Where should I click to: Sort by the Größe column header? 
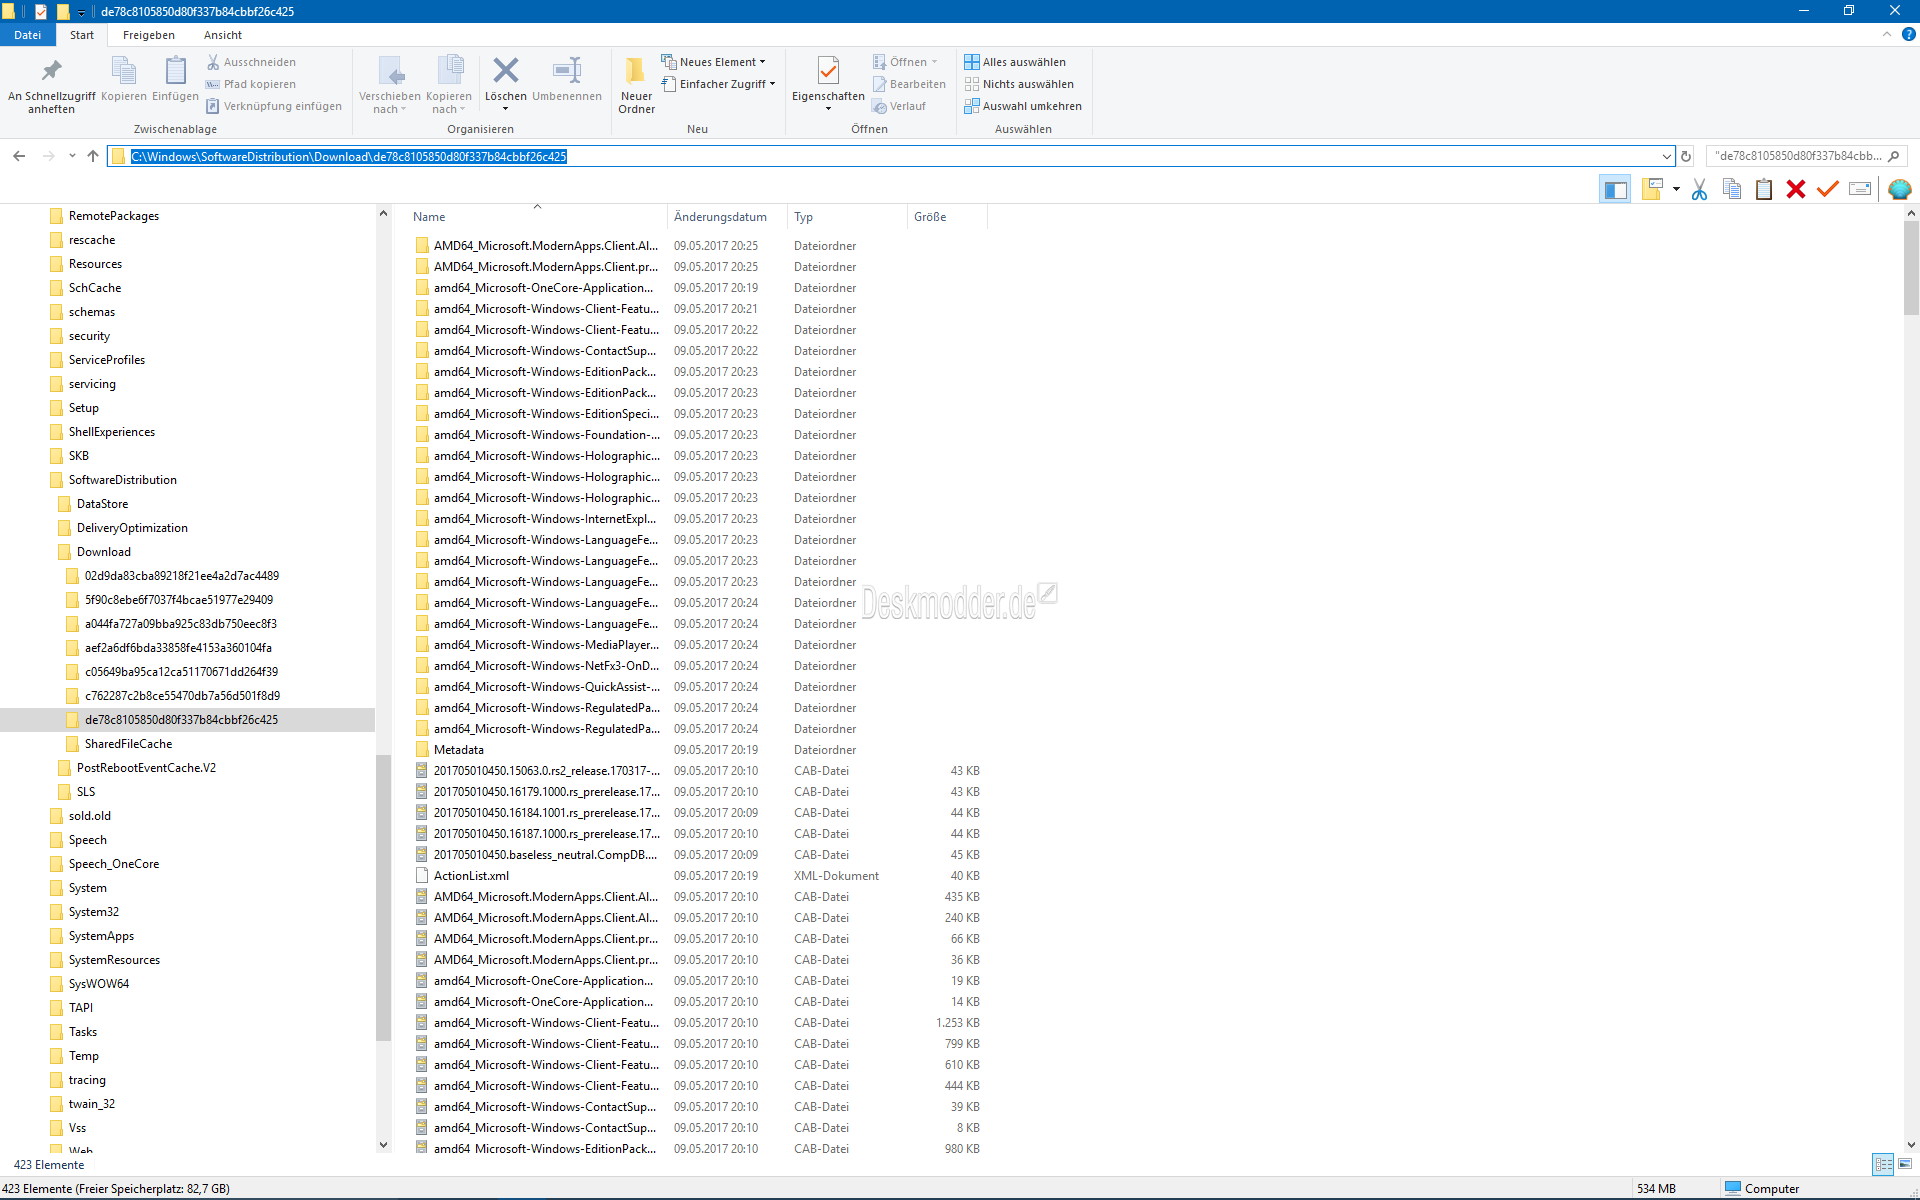(x=947, y=217)
